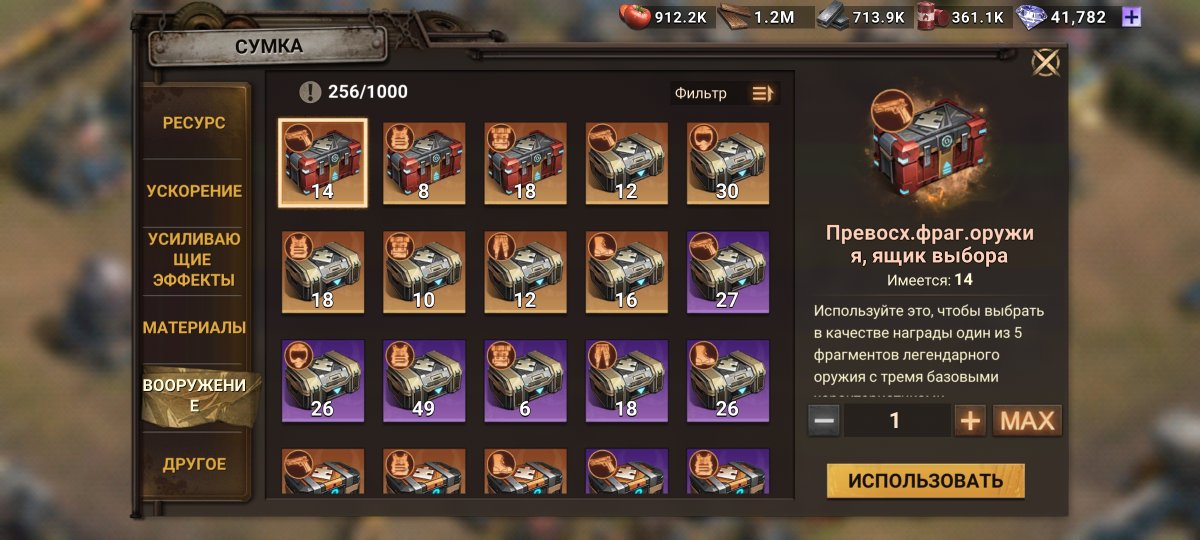The height and width of the screenshot is (540, 1200).
Task: Open the Ресурс tab
Action: point(194,123)
